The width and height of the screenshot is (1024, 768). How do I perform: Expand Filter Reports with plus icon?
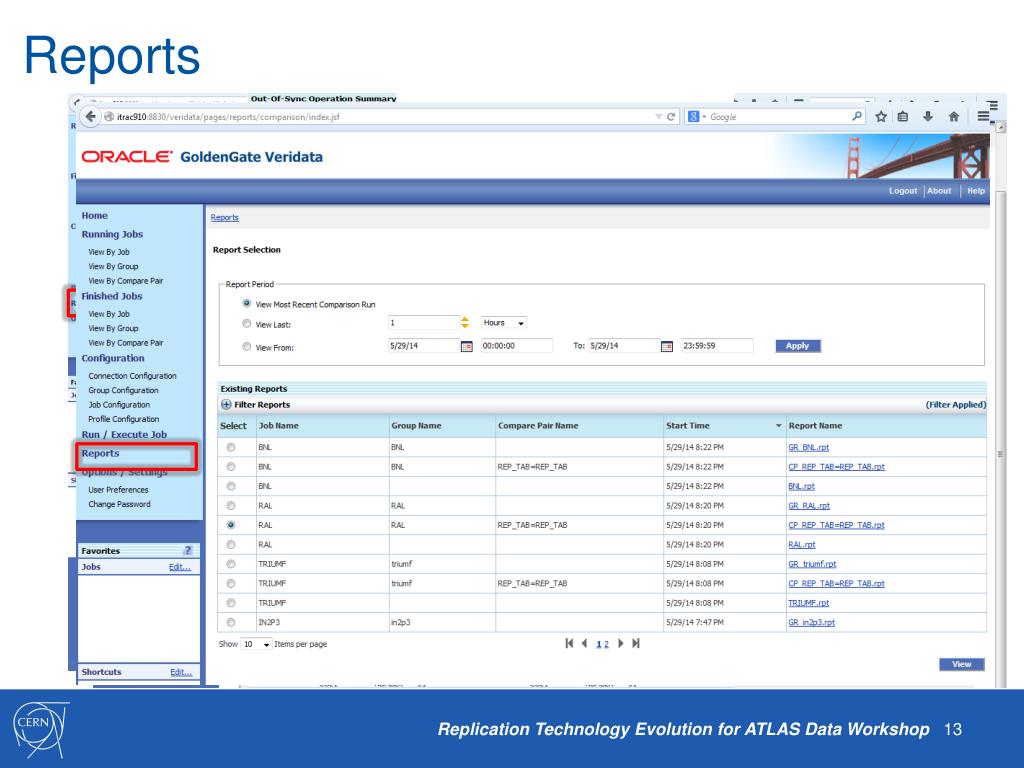coord(226,404)
